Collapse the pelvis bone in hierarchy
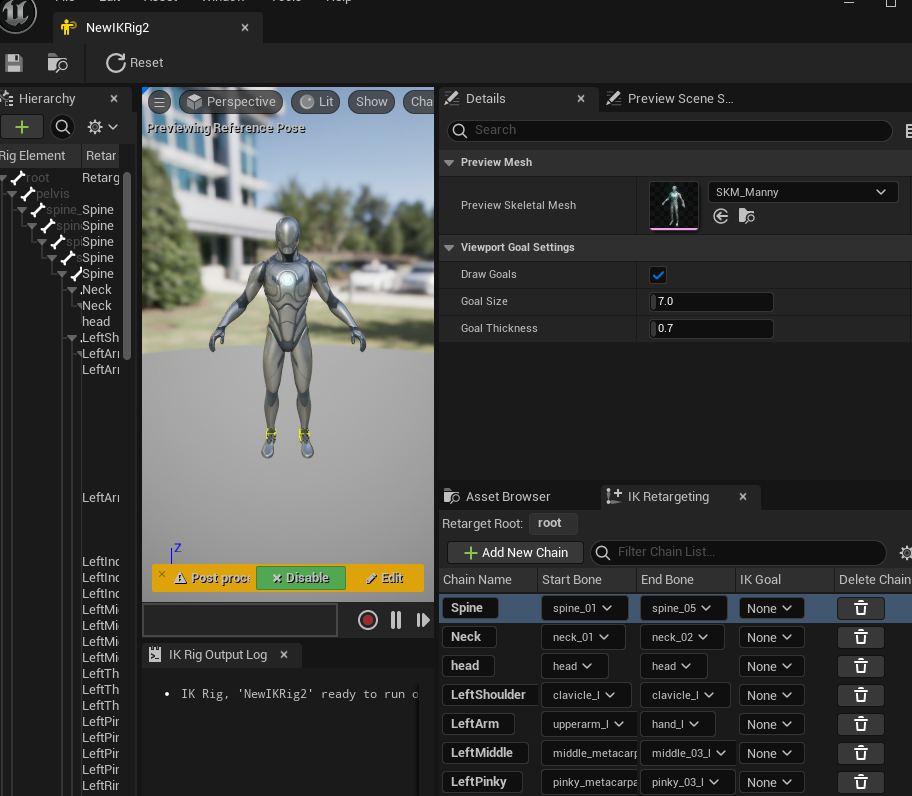 (x=12, y=194)
